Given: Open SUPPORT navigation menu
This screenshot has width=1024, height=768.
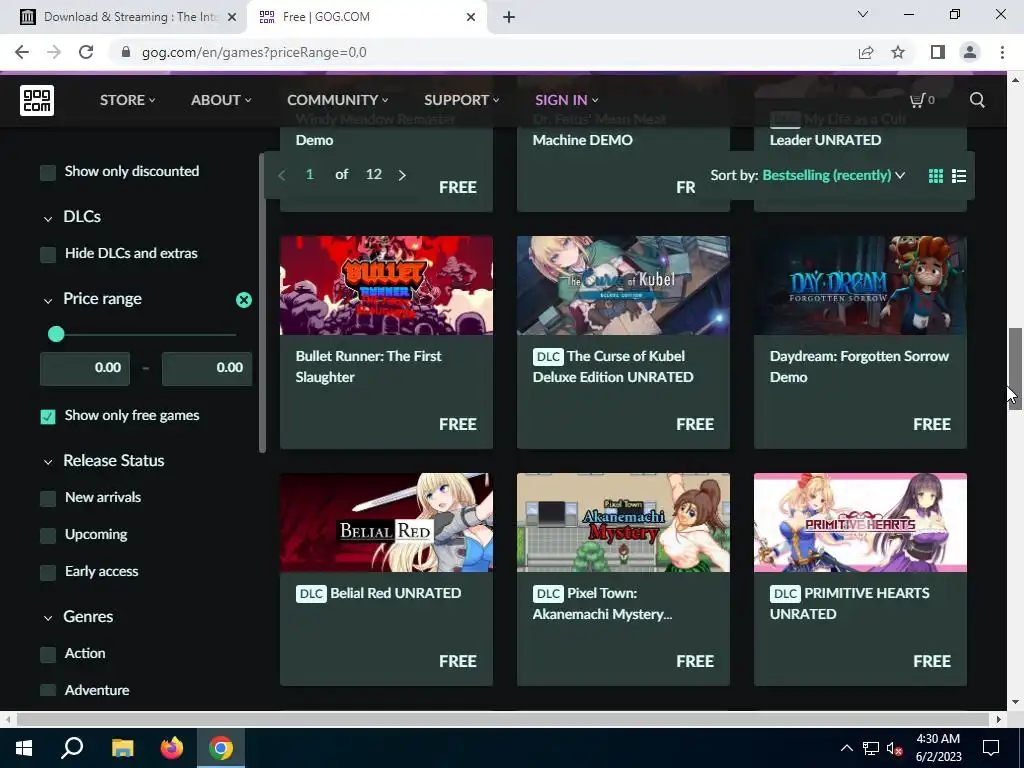Looking at the screenshot, I should [x=462, y=100].
